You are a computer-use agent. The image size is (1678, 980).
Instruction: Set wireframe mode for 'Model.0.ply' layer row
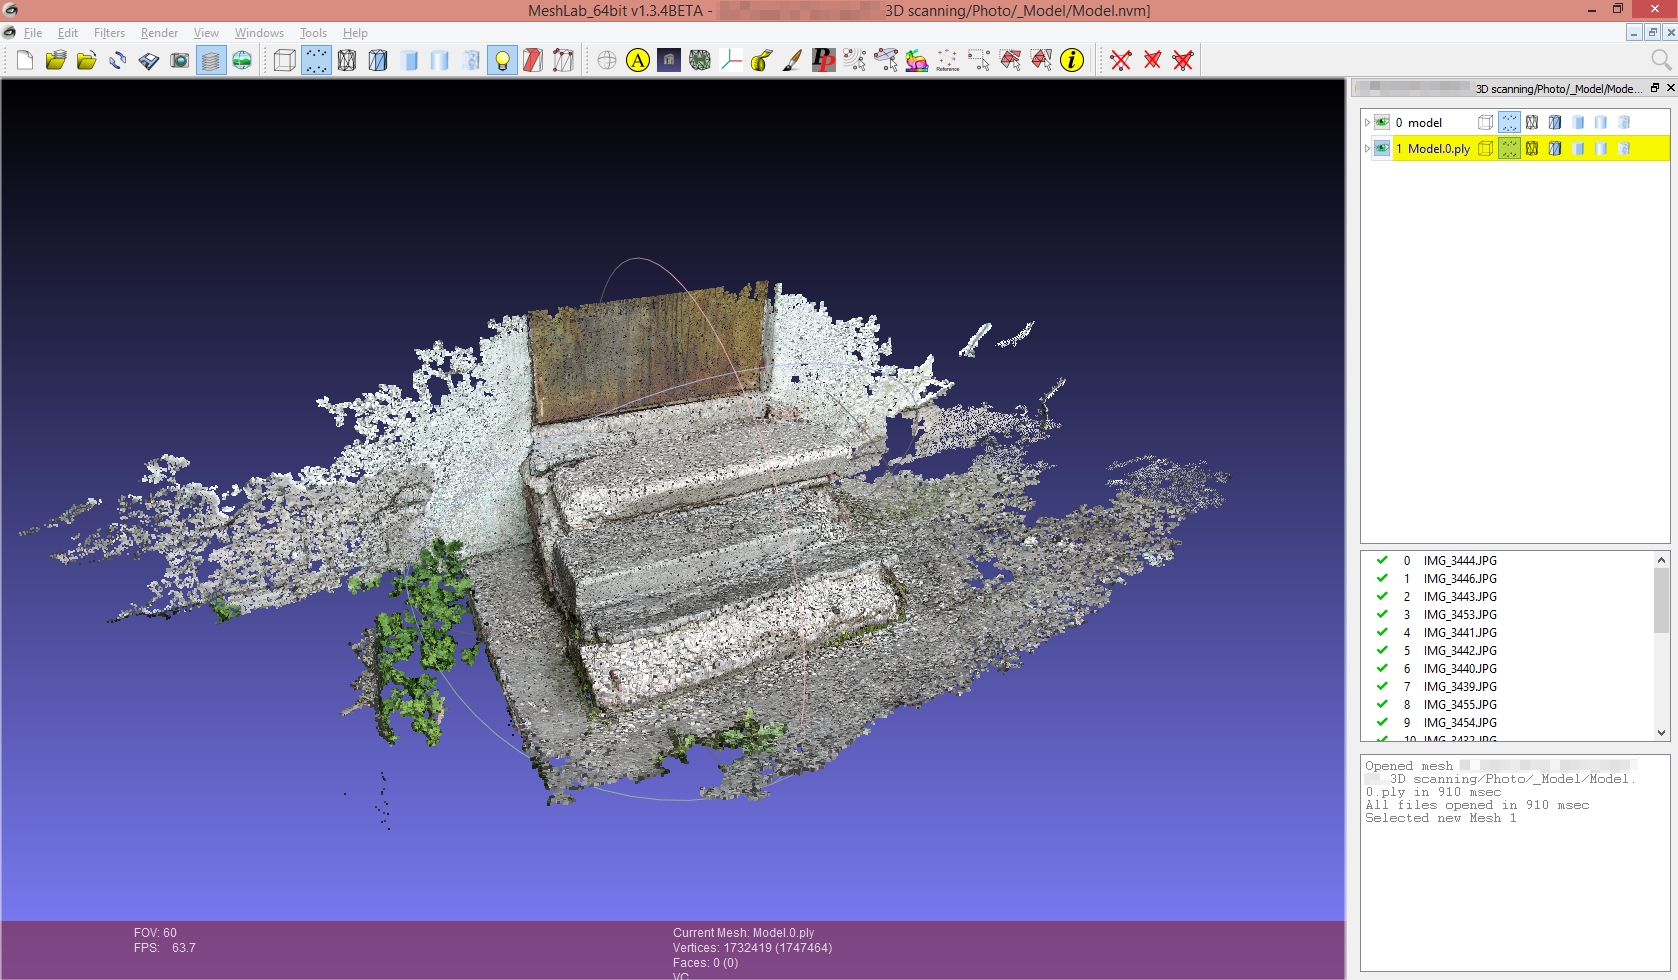point(1532,149)
